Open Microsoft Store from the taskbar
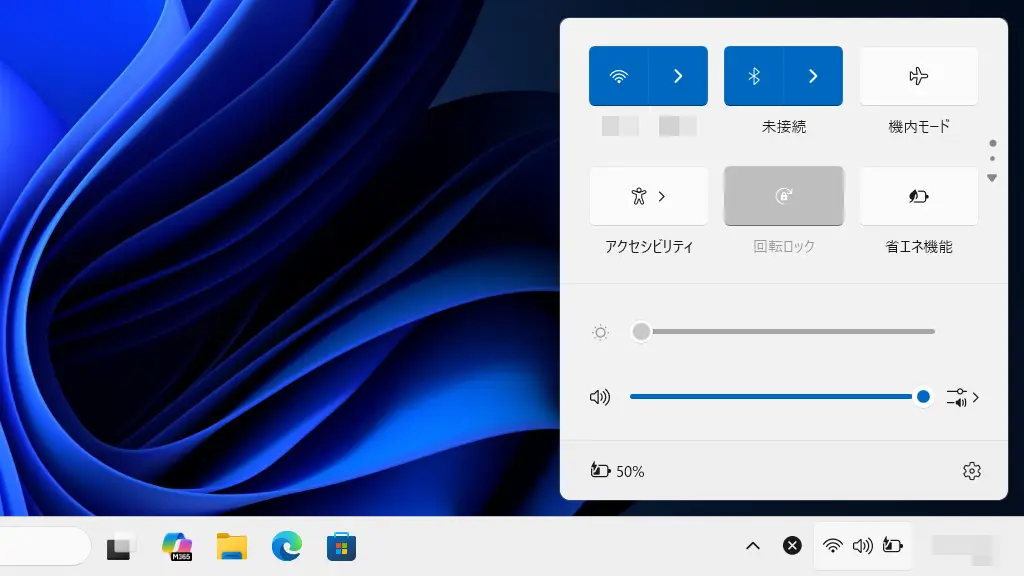 tap(341, 546)
